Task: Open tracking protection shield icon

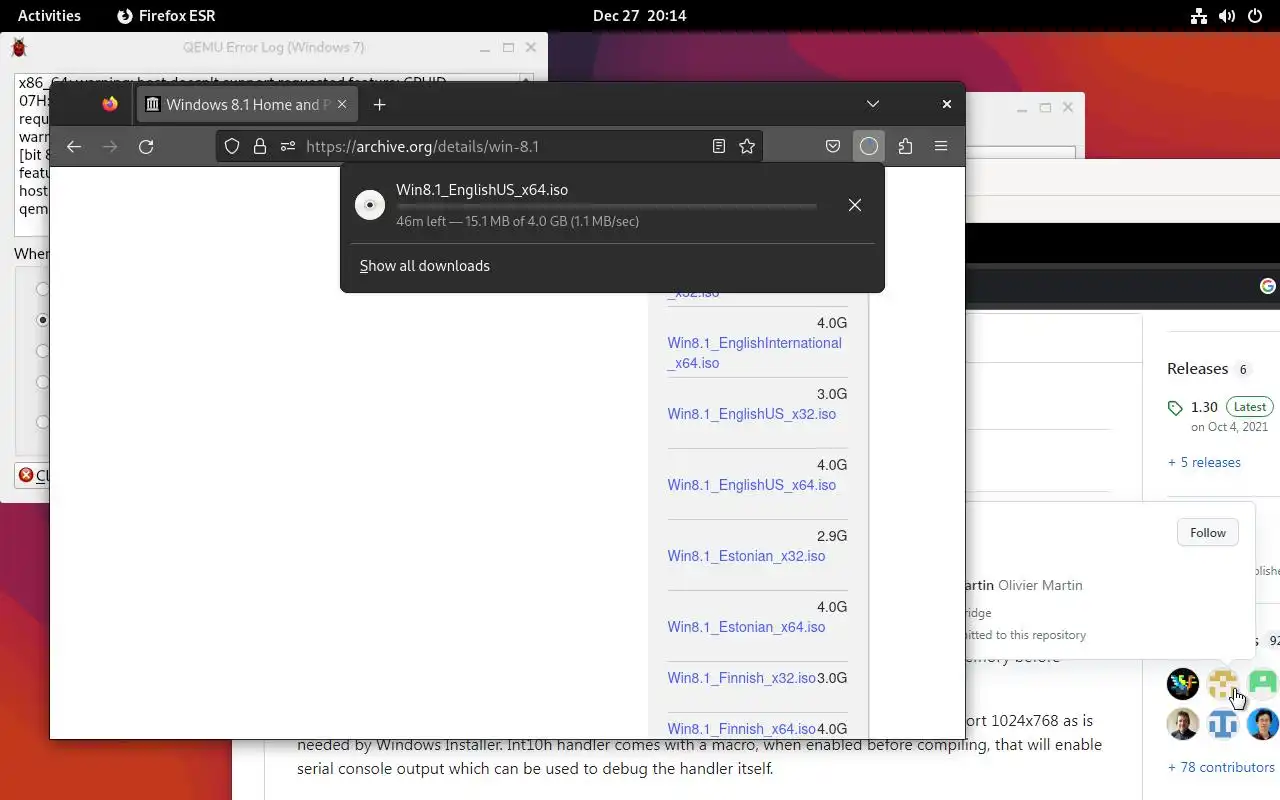Action: [x=232, y=146]
